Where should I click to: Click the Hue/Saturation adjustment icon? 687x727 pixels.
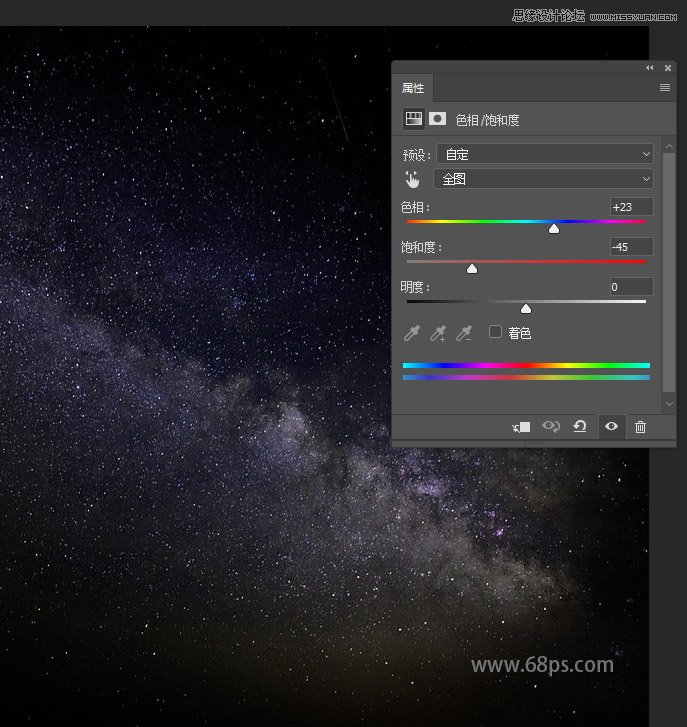tap(413, 120)
